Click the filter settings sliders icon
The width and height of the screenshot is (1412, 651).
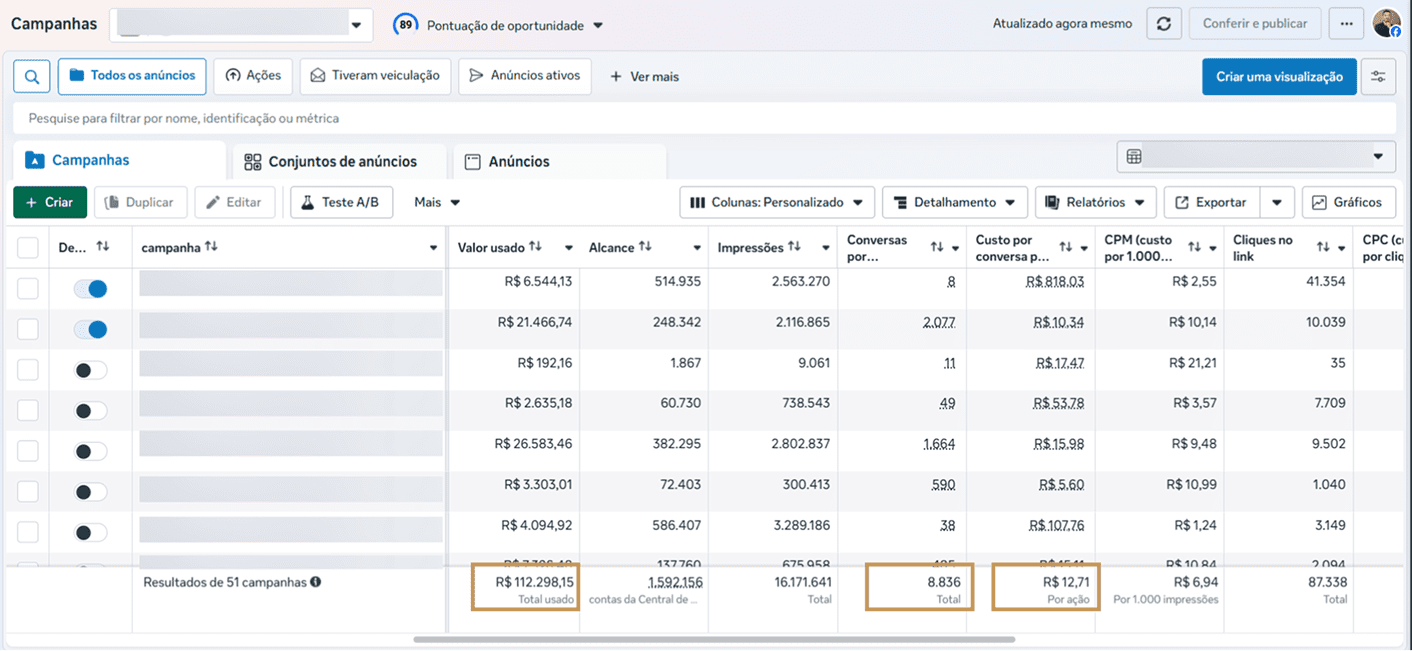tap(1379, 77)
